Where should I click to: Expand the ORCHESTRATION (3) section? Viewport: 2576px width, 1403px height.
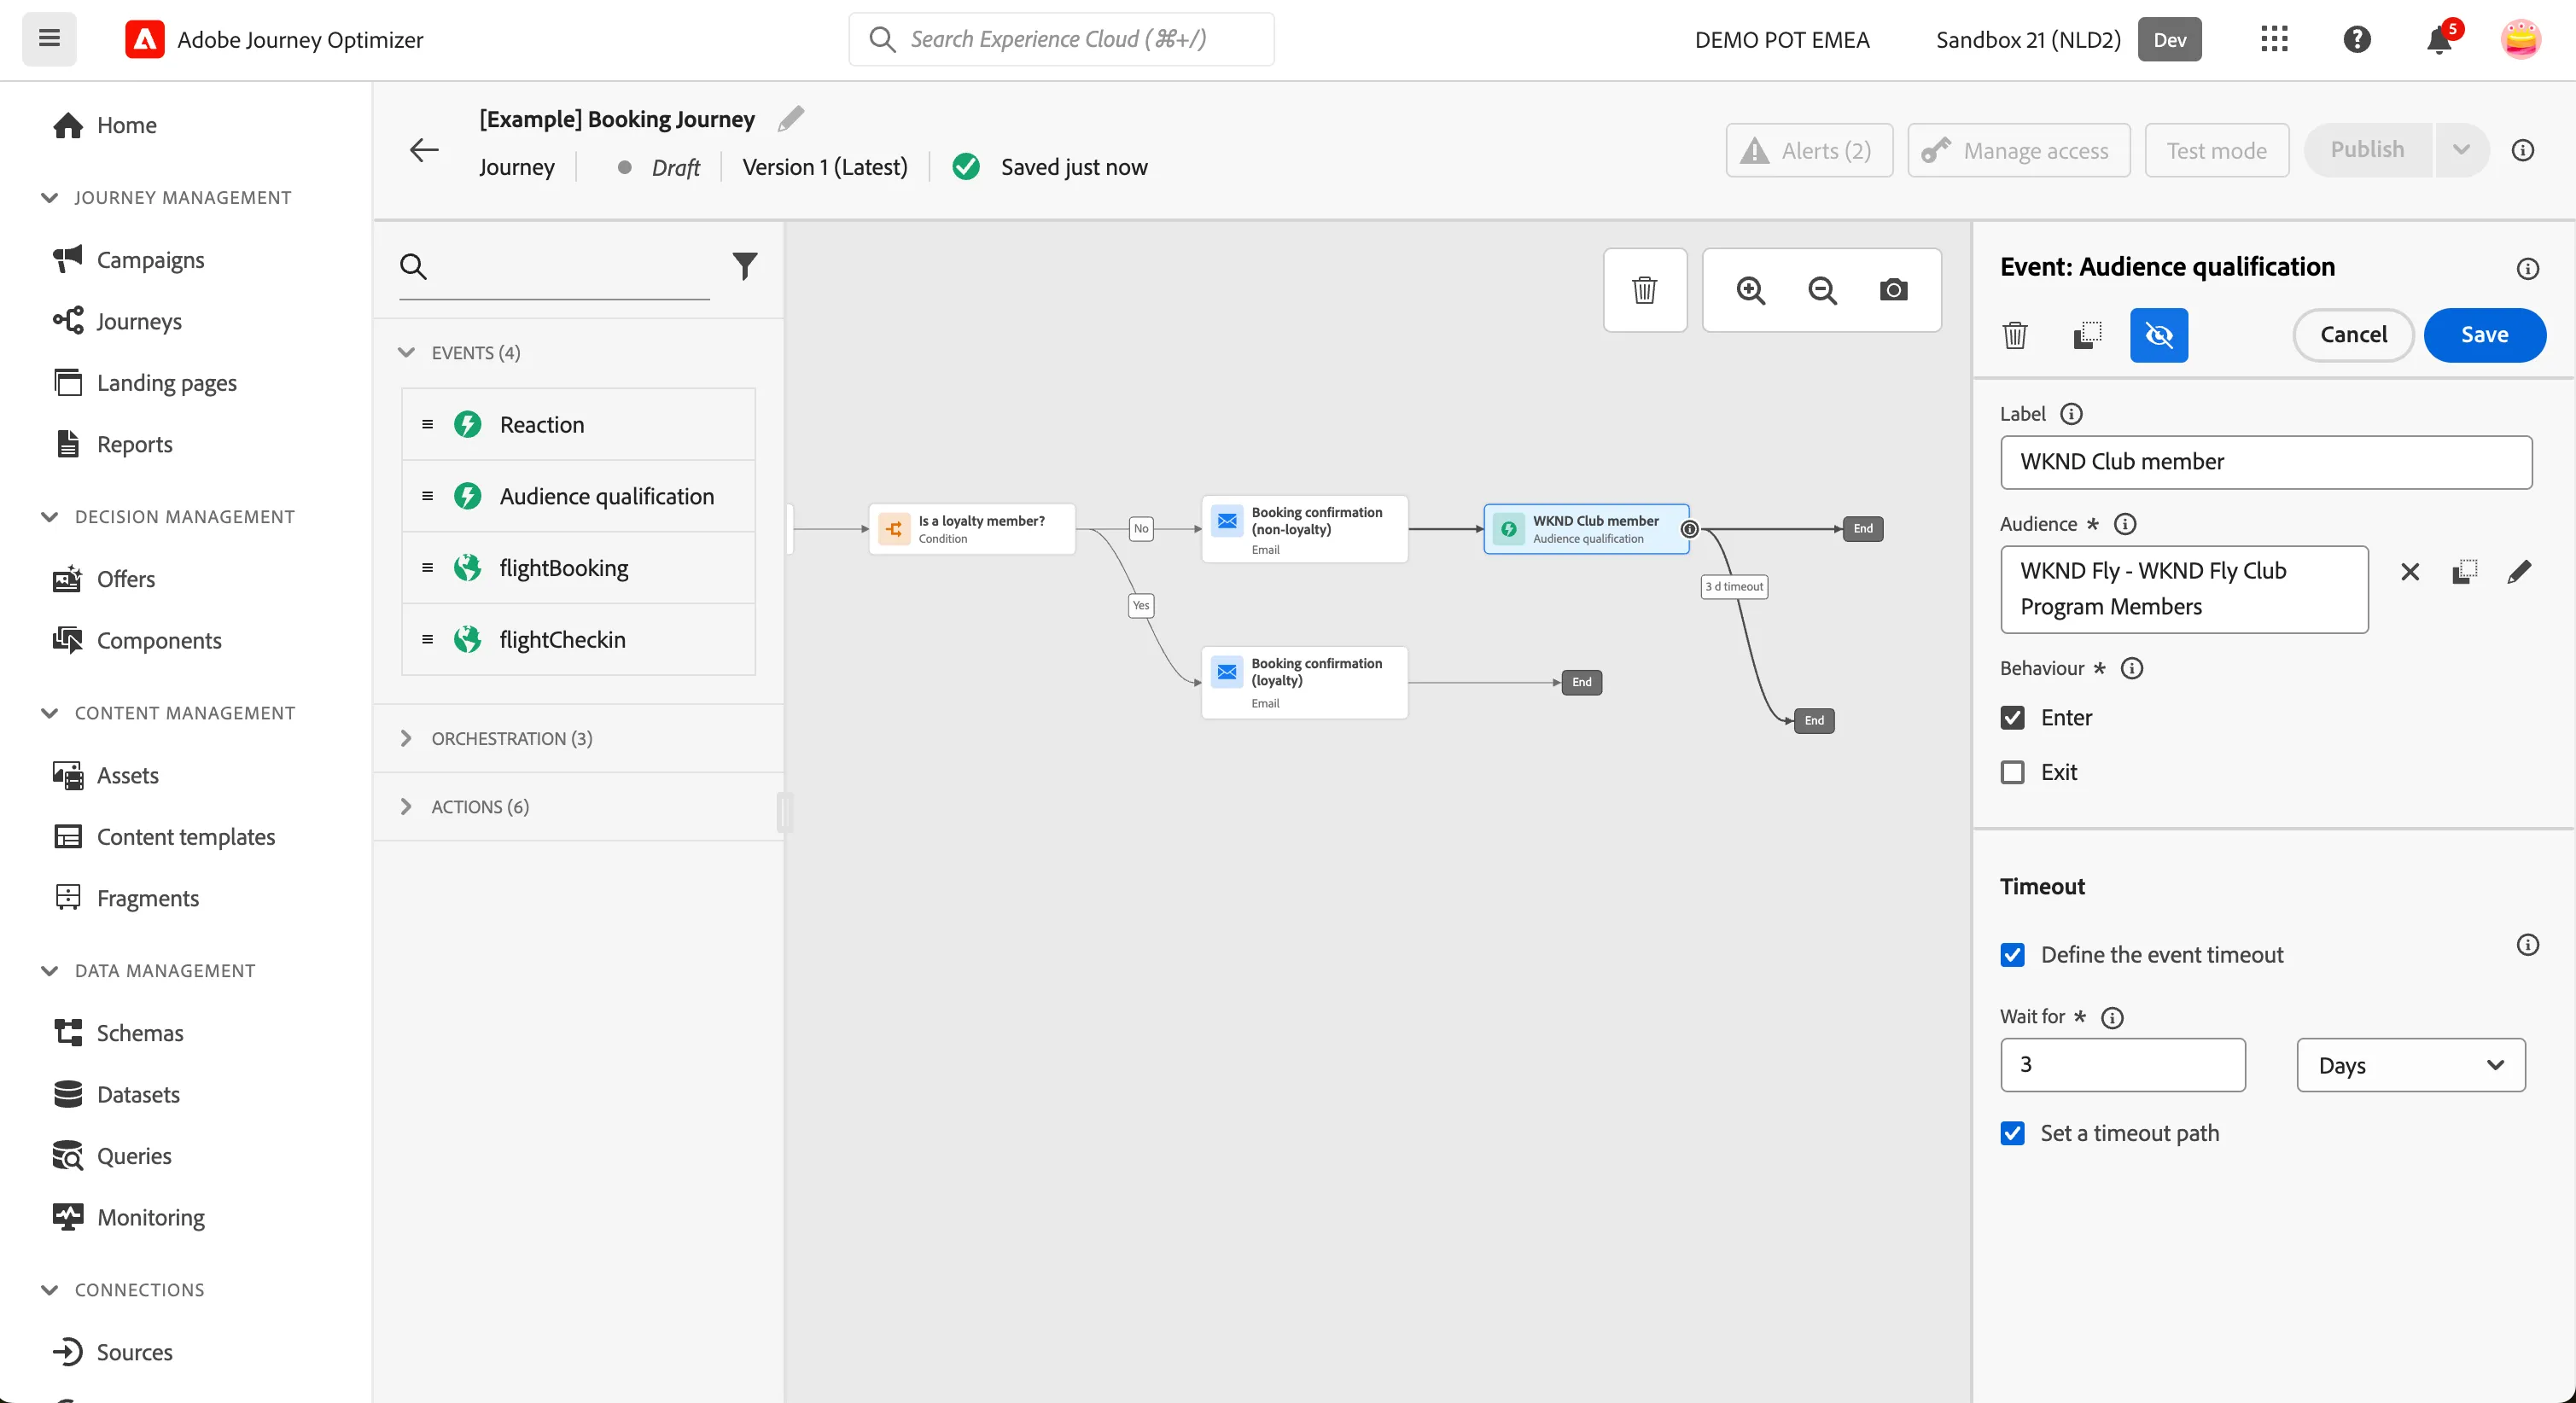pyautogui.click(x=406, y=738)
